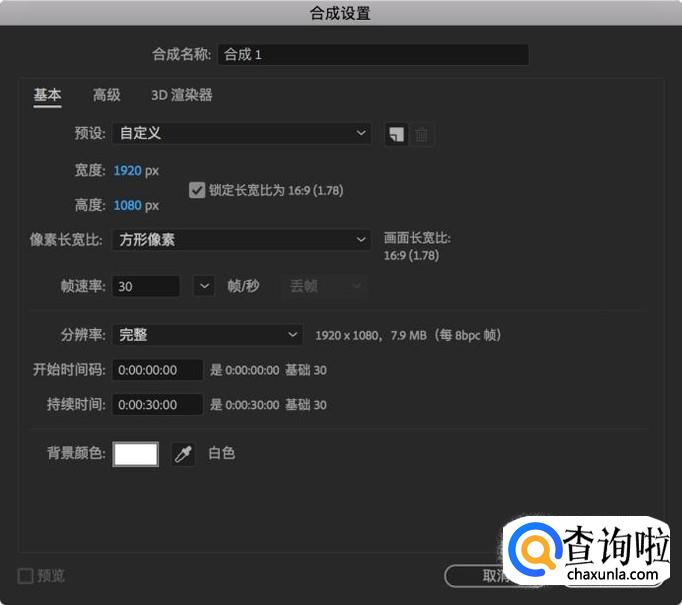The width and height of the screenshot is (682, 605).
Task: Open the white background color swatch
Action: [136, 454]
